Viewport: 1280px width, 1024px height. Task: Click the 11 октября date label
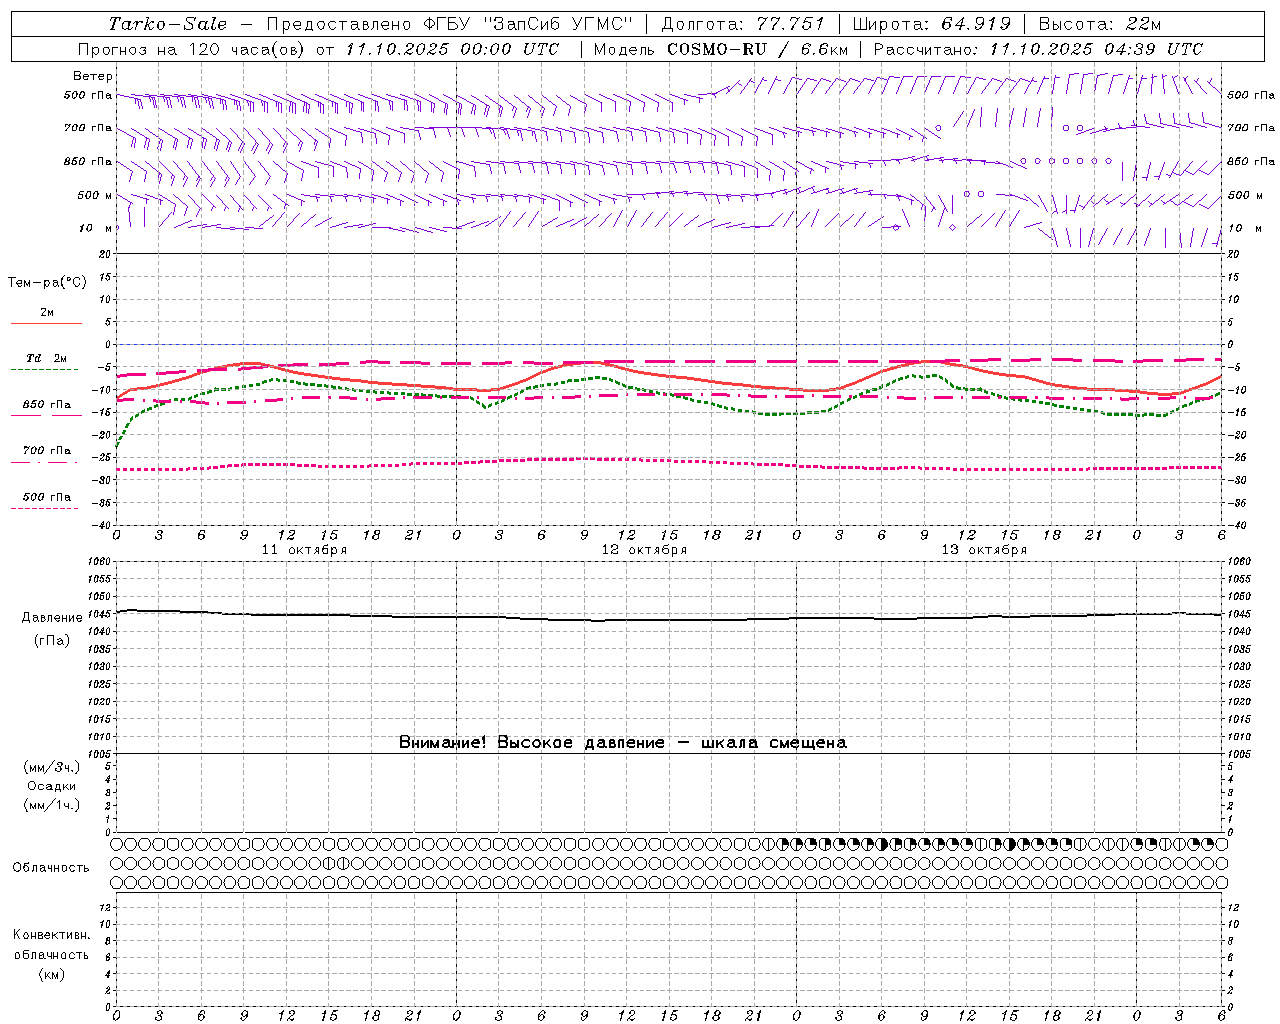(x=304, y=550)
